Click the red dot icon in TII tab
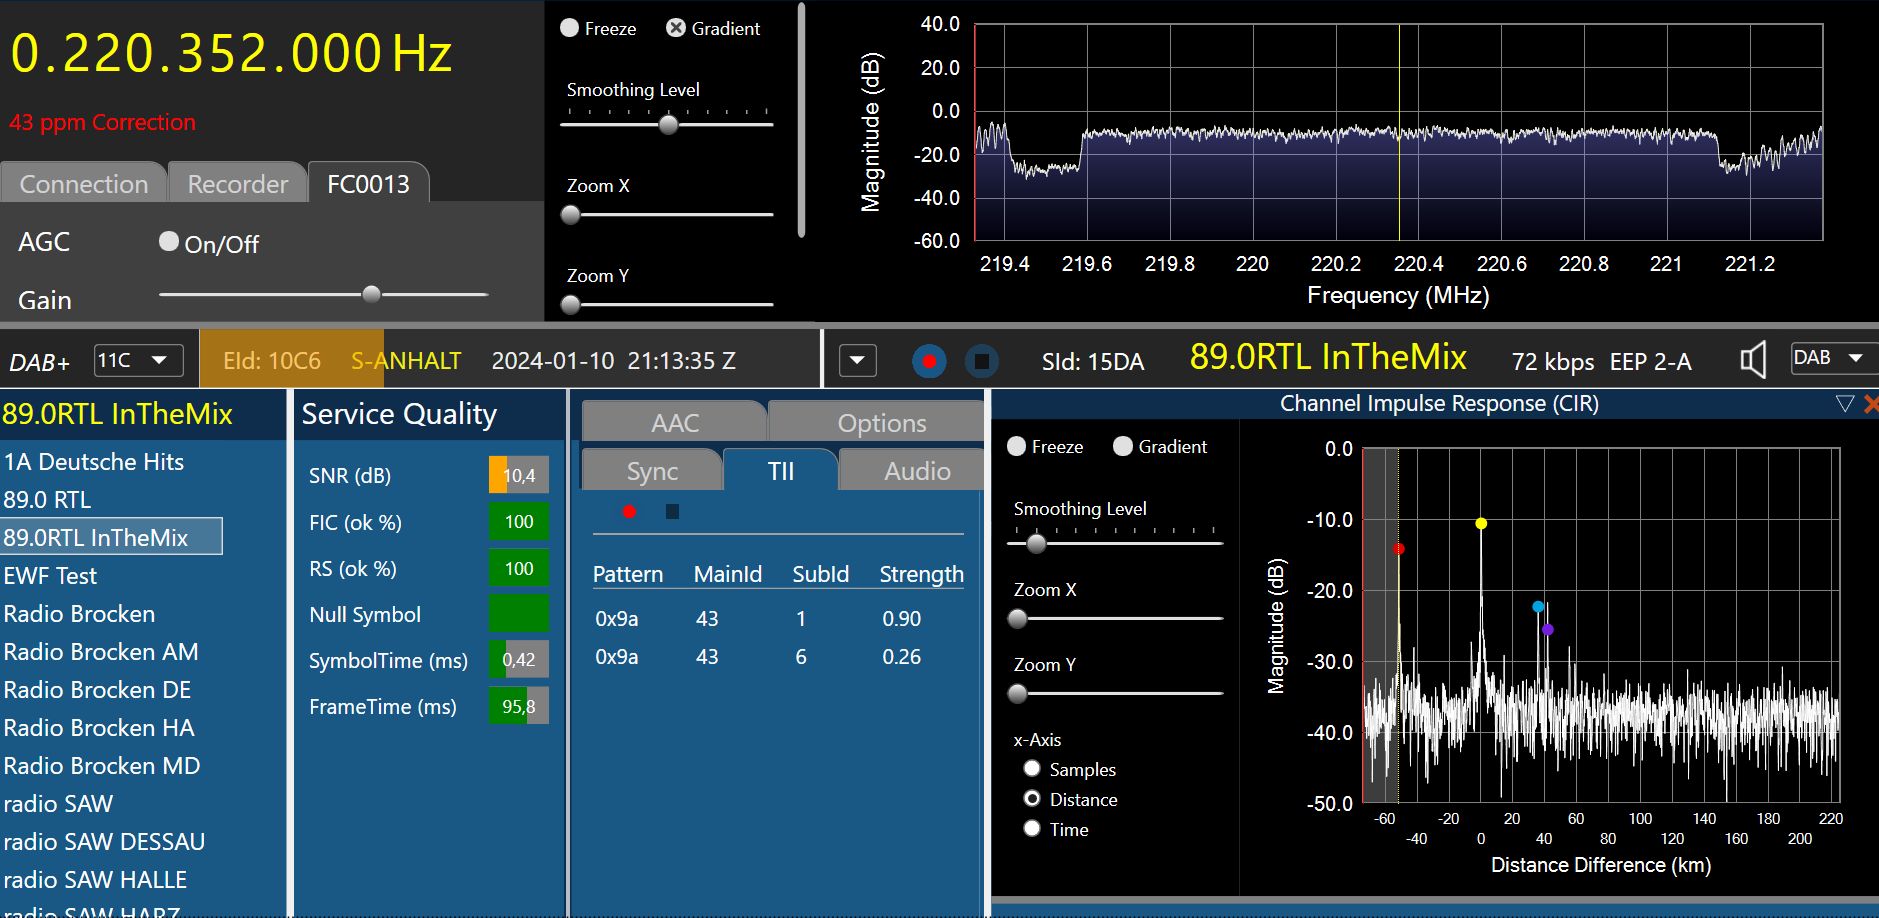 point(629,512)
